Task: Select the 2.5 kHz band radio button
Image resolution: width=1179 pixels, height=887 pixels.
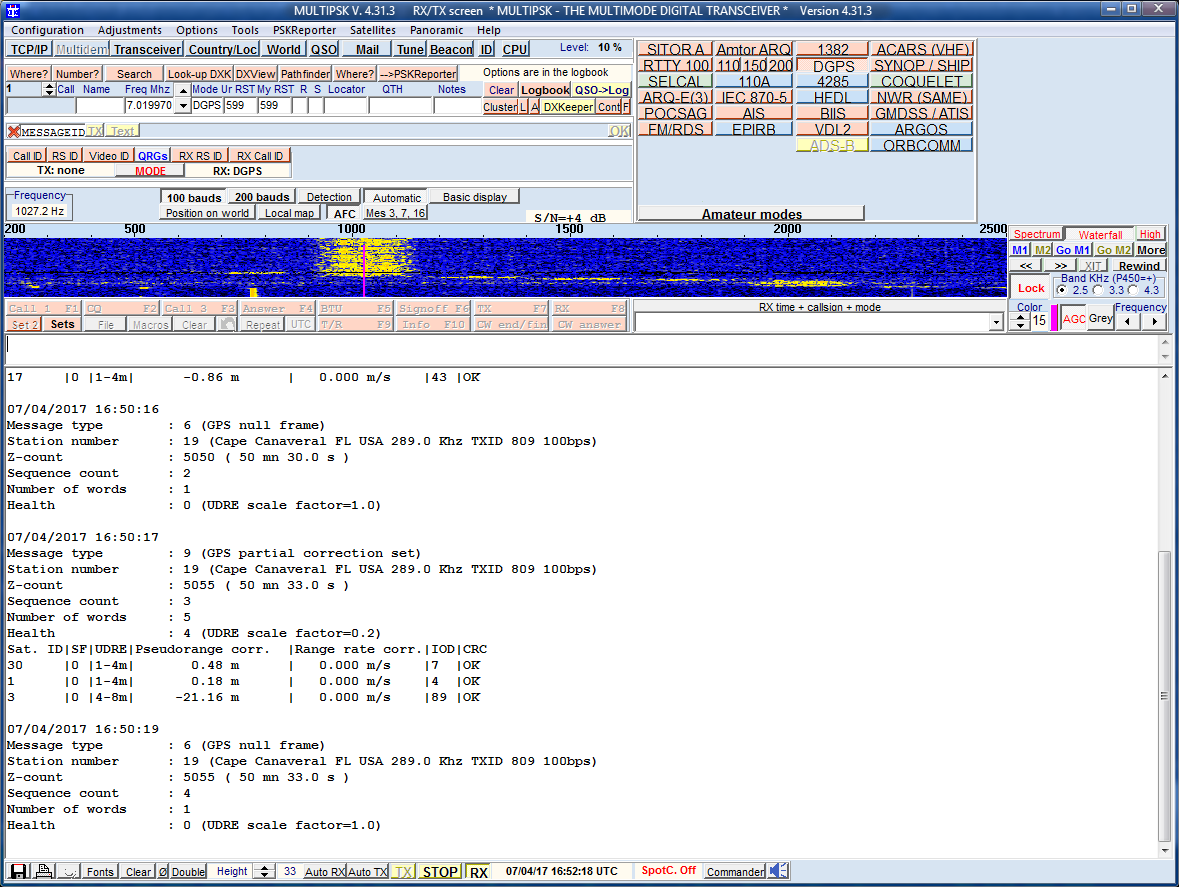Action: pyautogui.click(x=1062, y=290)
